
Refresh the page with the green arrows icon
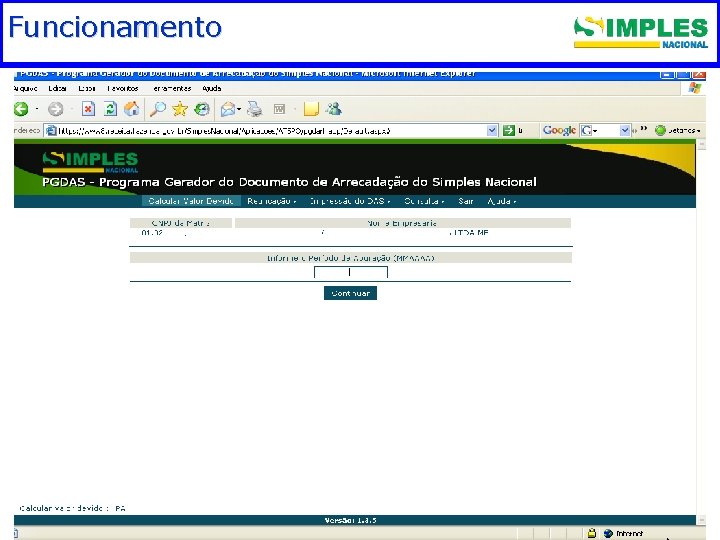(110, 109)
